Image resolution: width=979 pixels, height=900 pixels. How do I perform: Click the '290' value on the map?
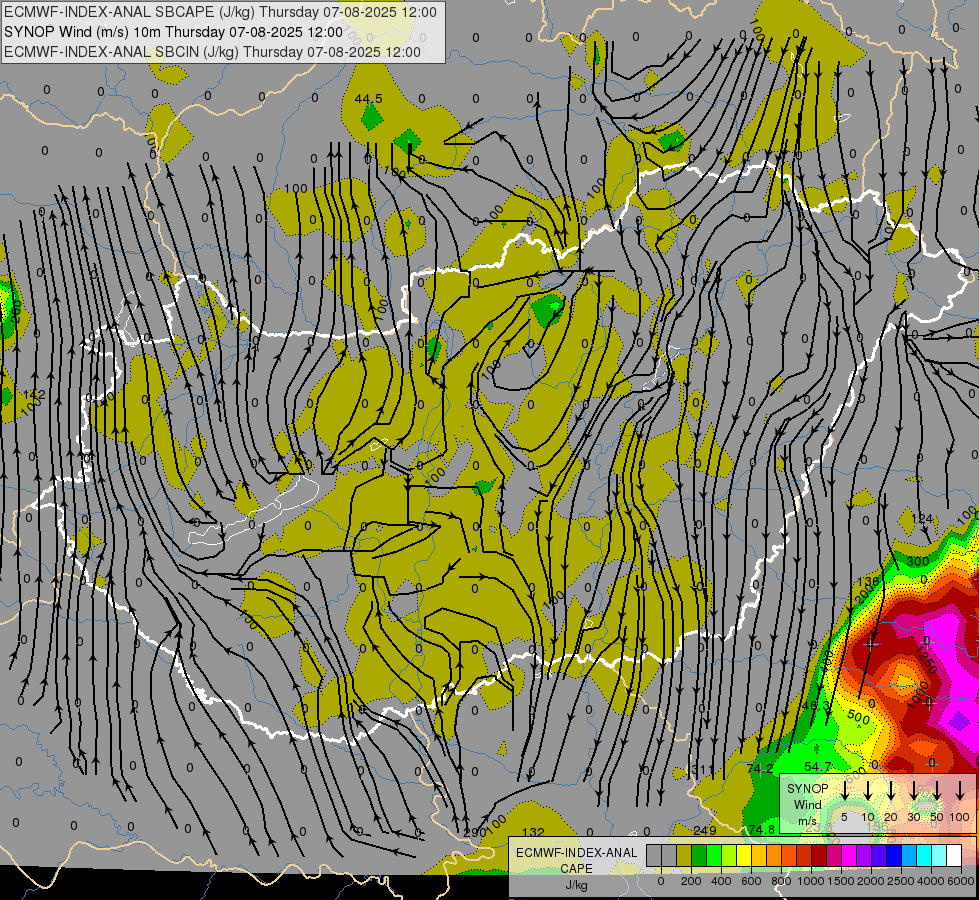(475, 833)
